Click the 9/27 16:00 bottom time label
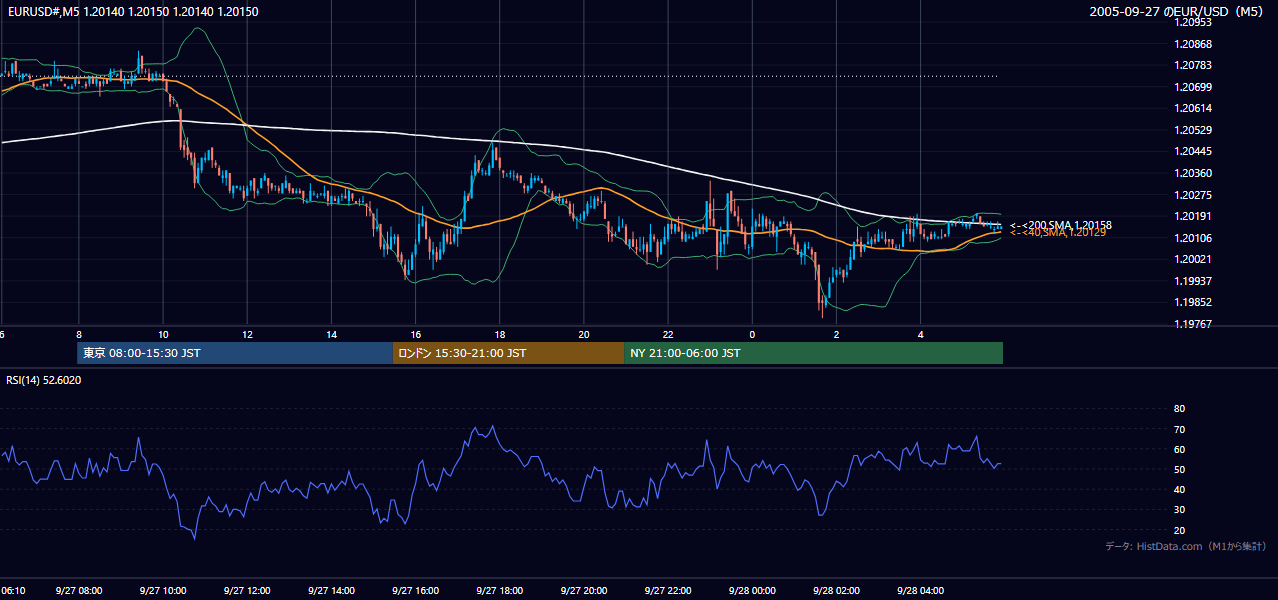The height and width of the screenshot is (600, 1278). click(415, 591)
